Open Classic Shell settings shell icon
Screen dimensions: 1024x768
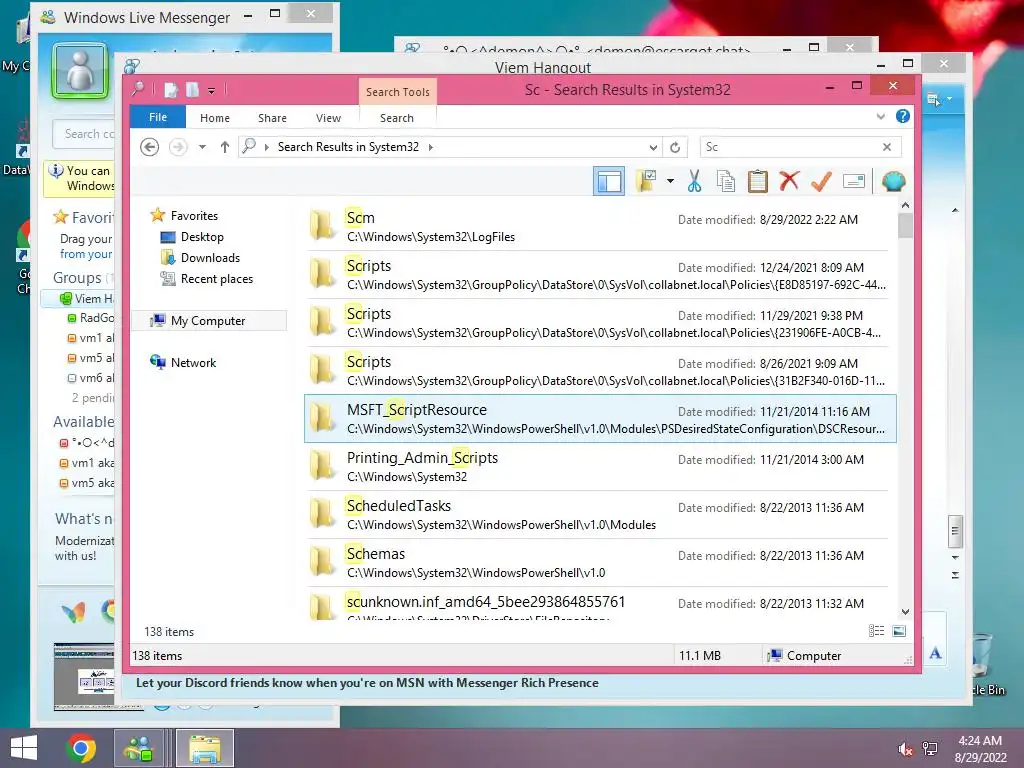click(x=893, y=181)
